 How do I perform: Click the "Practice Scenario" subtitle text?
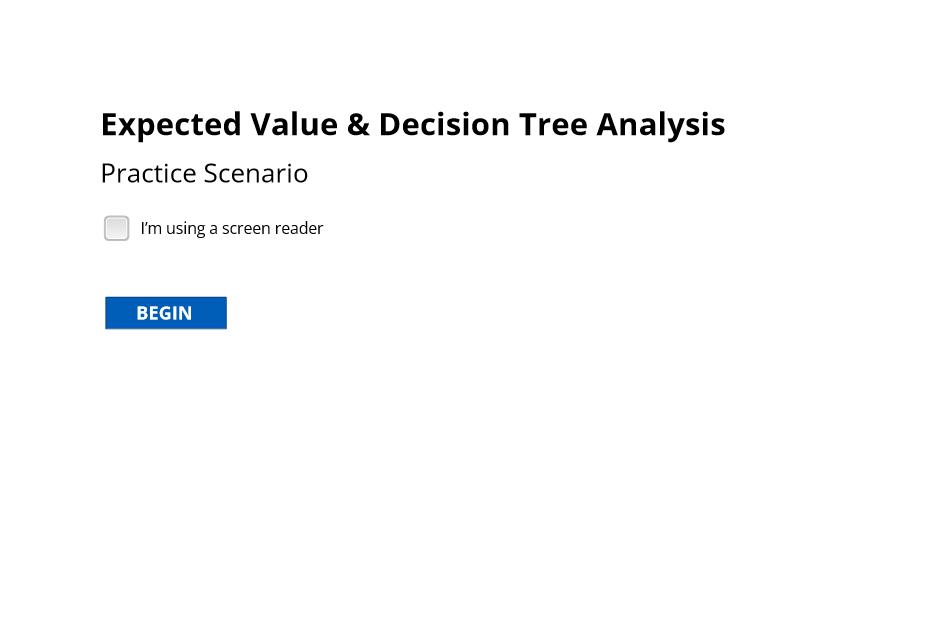pos(204,174)
